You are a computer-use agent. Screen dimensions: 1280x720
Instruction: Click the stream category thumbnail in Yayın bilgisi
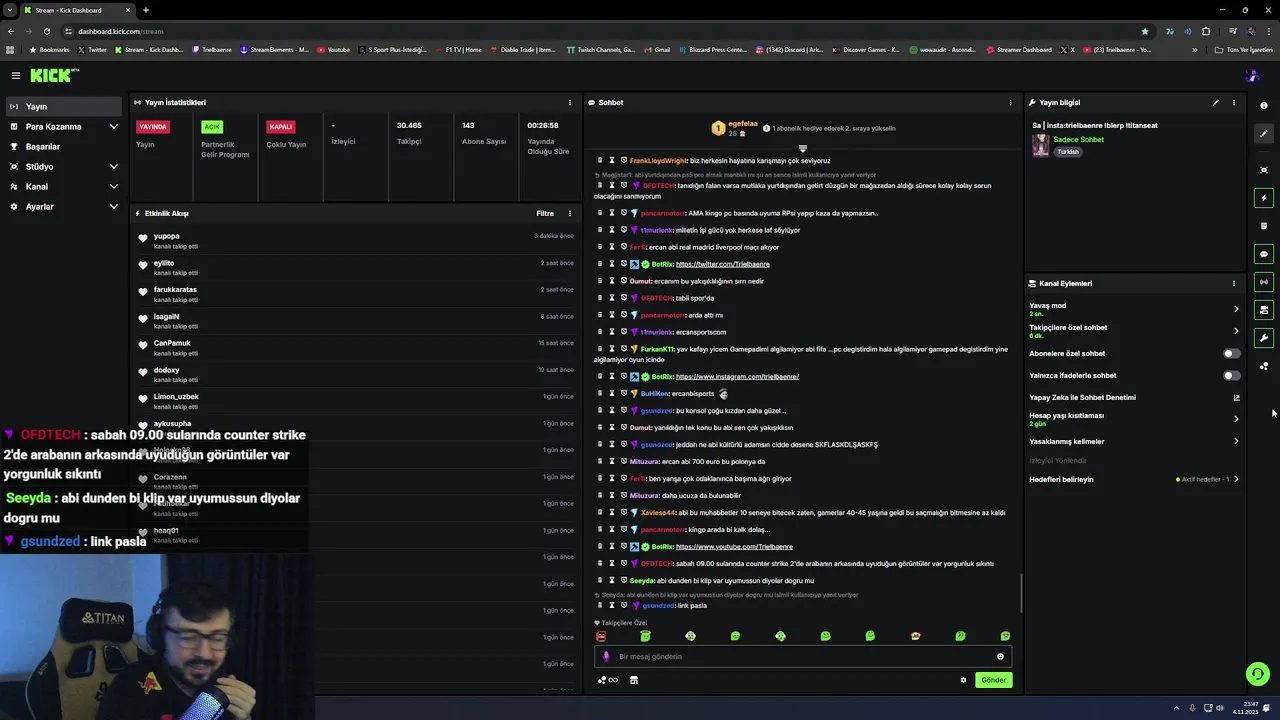[1041, 146]
